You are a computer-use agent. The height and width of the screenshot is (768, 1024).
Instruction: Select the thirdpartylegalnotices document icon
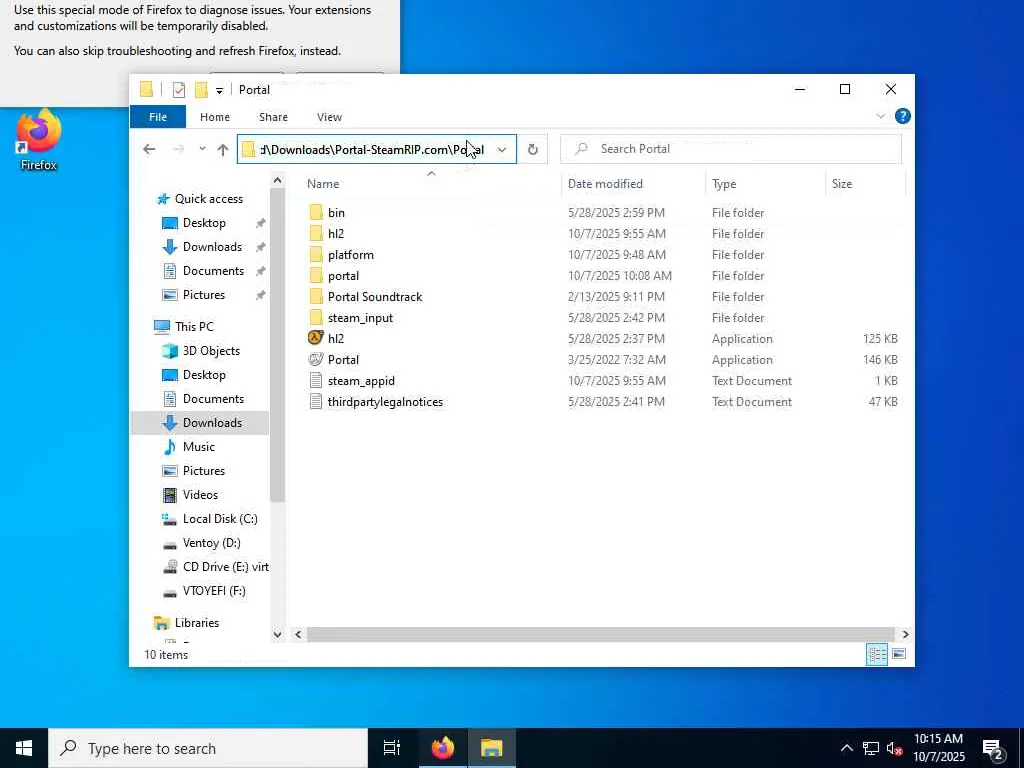point(316,402)
